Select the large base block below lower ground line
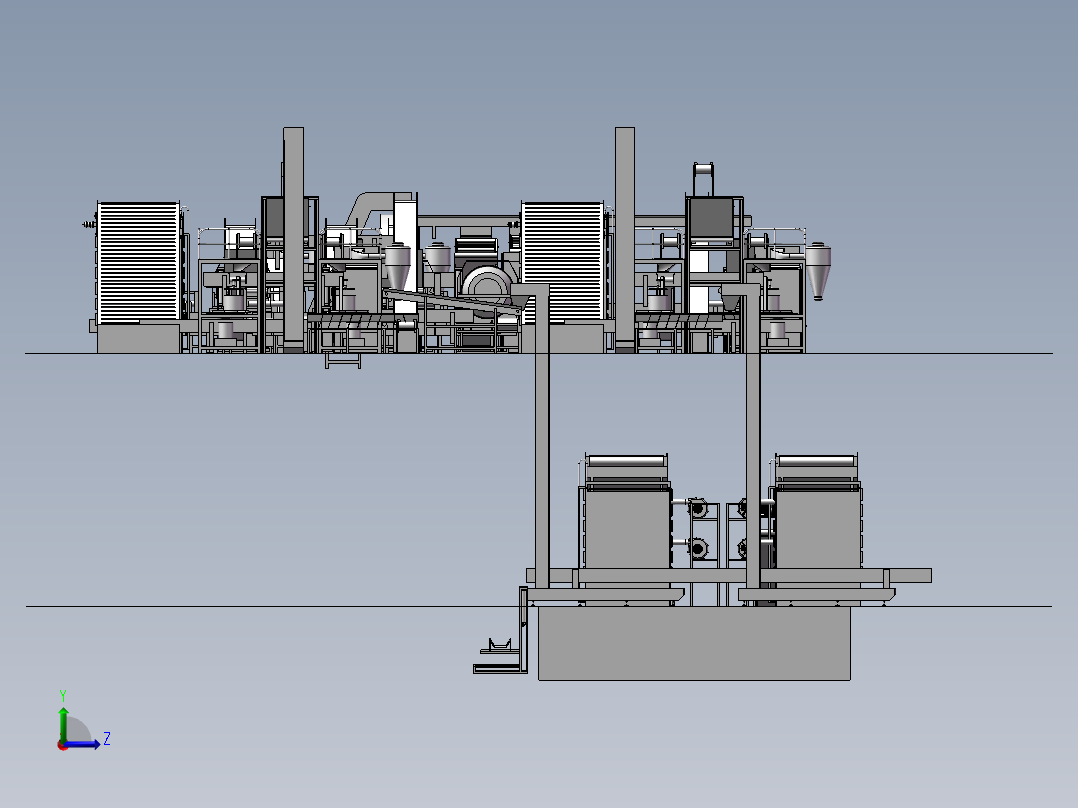The width and height of the screenshot is (1078, 808). tap(694, 643)
